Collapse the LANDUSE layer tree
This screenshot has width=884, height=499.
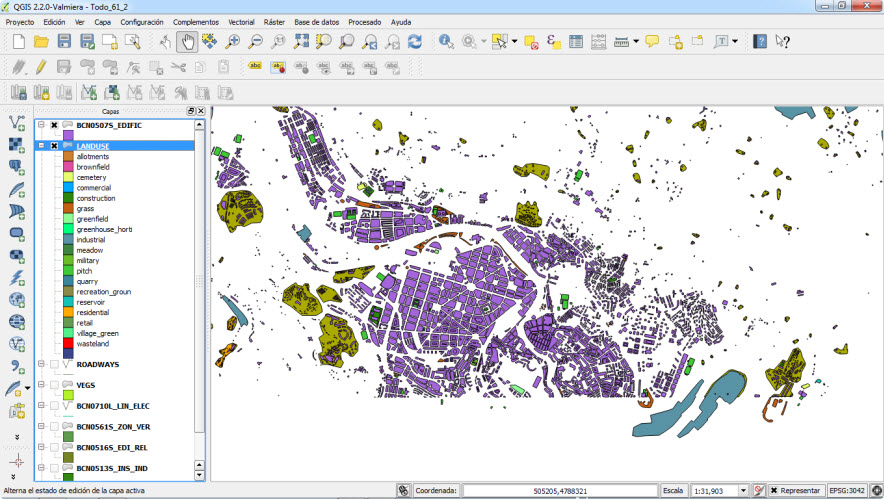tap(41, 146)
